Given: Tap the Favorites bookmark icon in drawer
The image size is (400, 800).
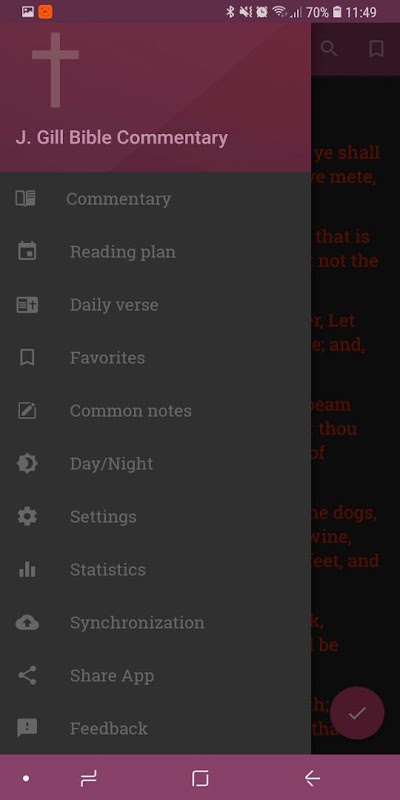Looking at the screenshot, I should 27,358.
